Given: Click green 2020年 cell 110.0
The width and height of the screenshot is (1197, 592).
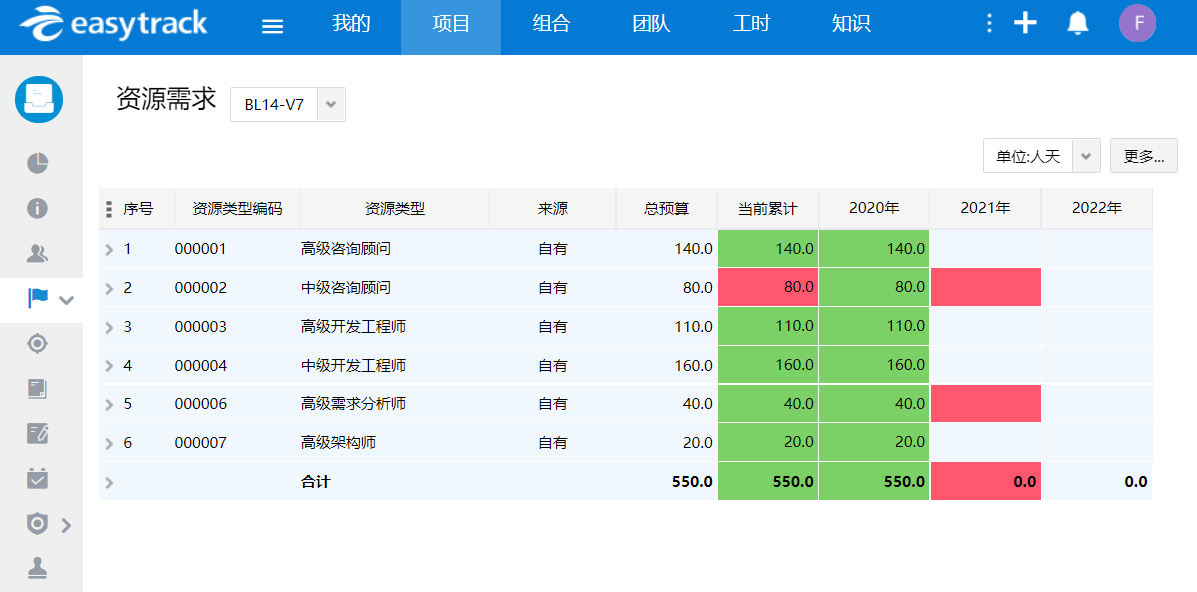Looking at the screenshot, I should tap(874, 326).
